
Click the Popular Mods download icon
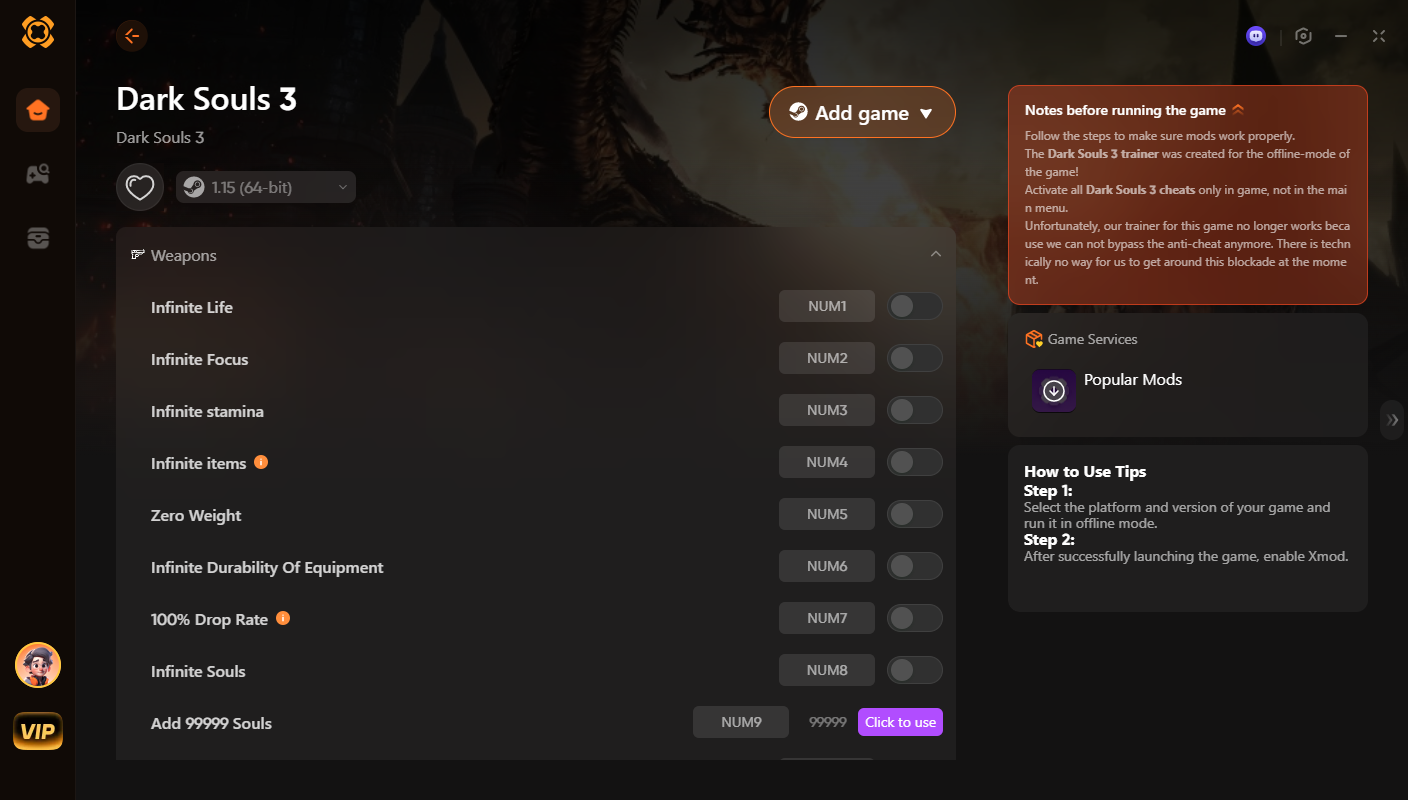pyautogui.click(x=1054, y=391)
